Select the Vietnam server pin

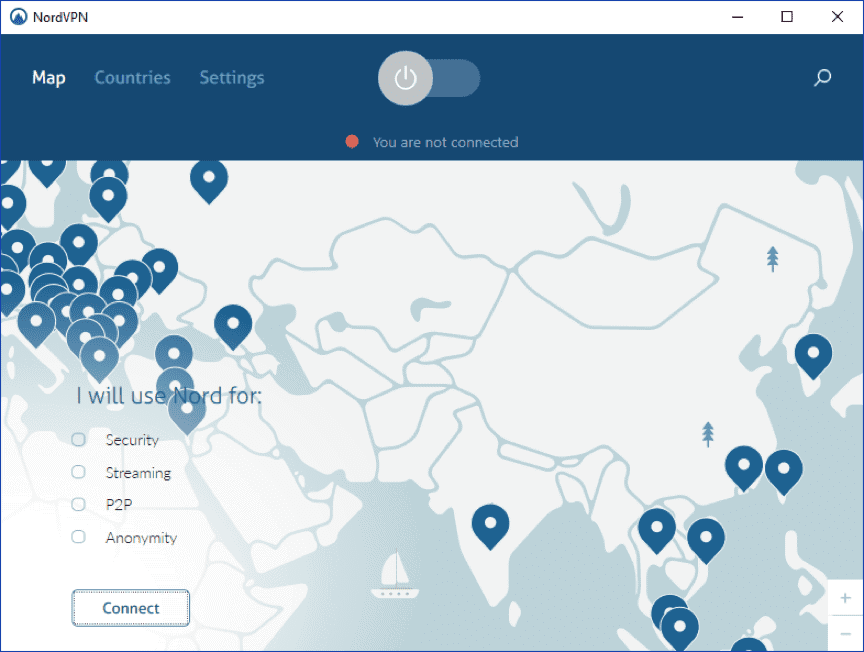706,540
